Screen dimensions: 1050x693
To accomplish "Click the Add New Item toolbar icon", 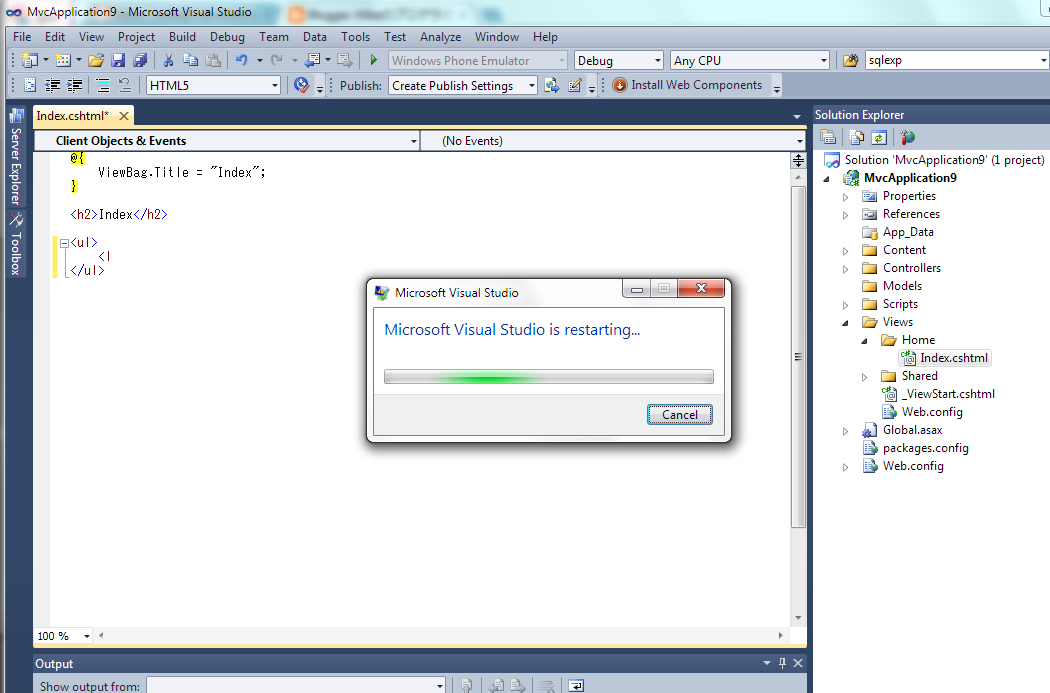I will click(x=63, y=60).
